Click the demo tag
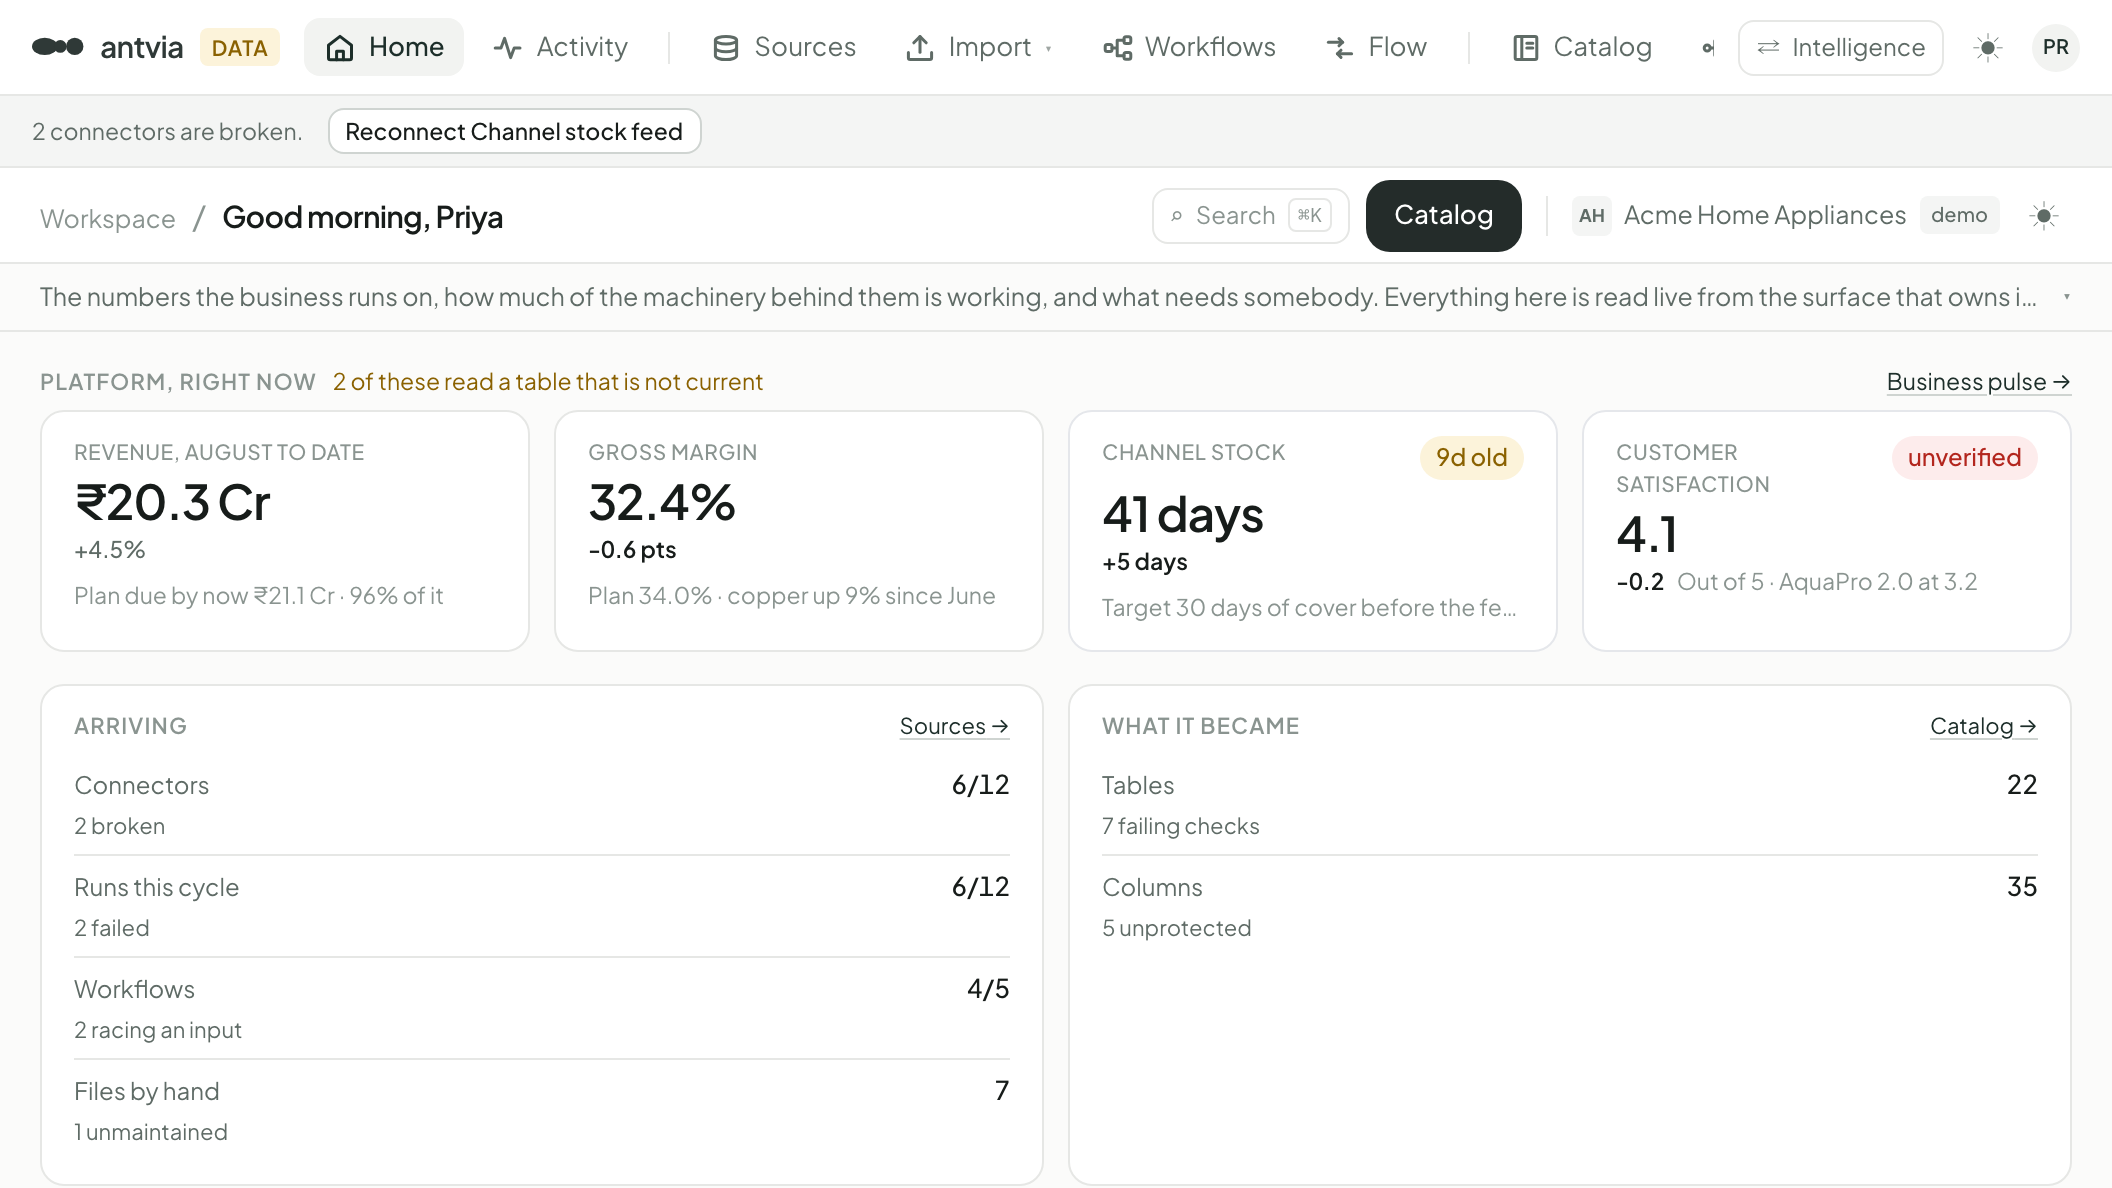This screenshot has width=2112, height=1188. [1959, 215]
